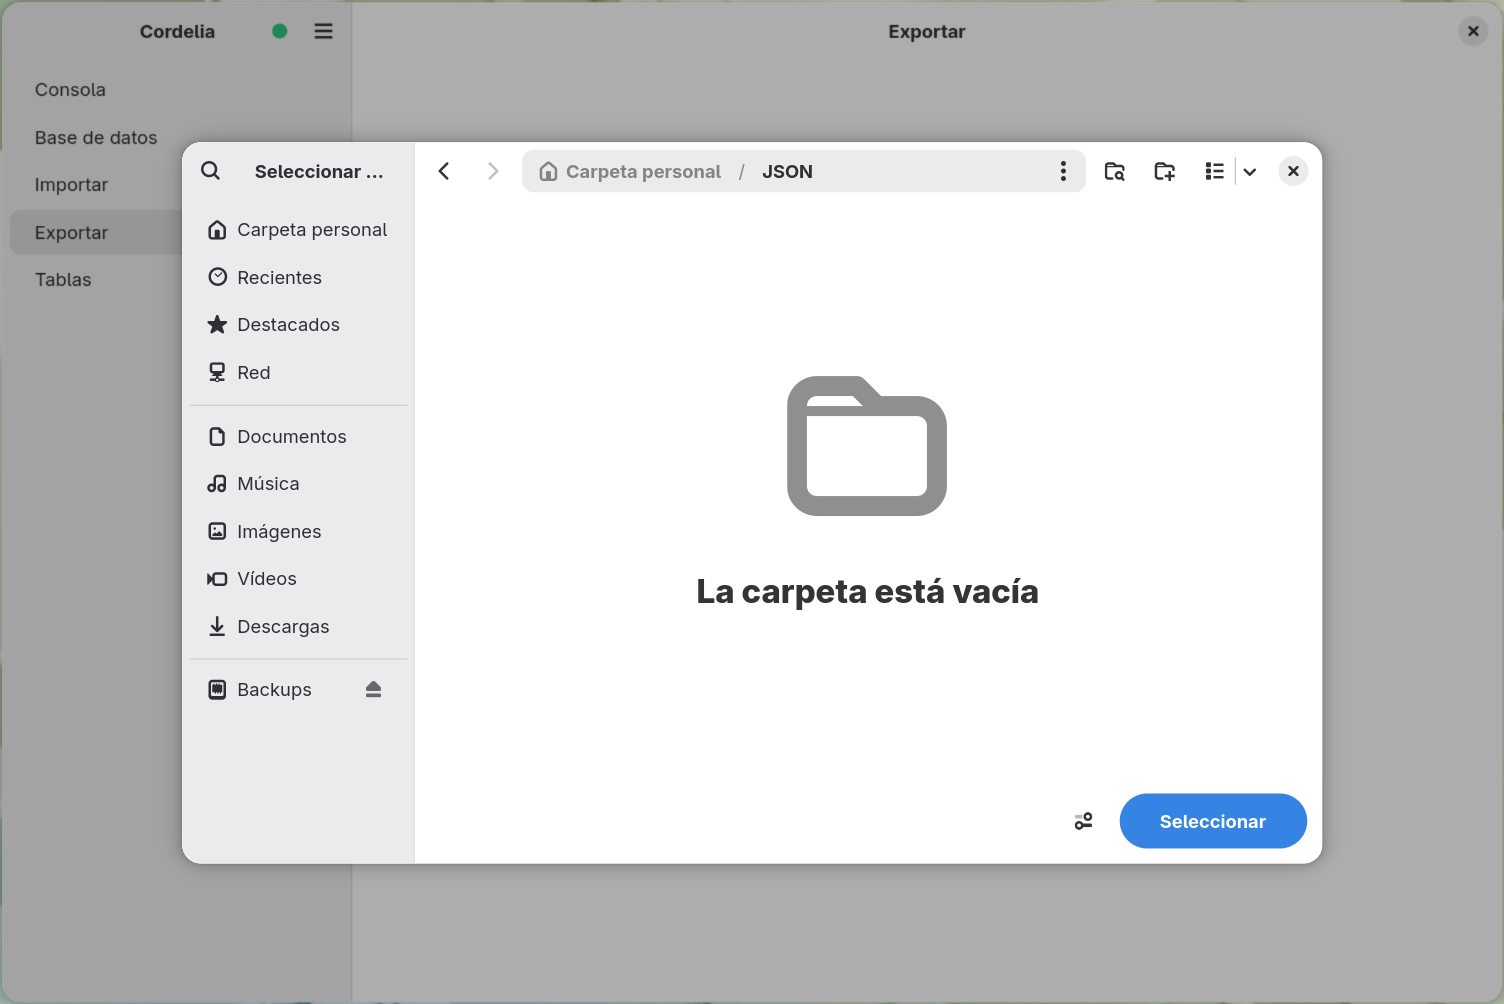Click Carpeta personal in the path bar
The image size is (1504, 1004).
click(630, 172)
